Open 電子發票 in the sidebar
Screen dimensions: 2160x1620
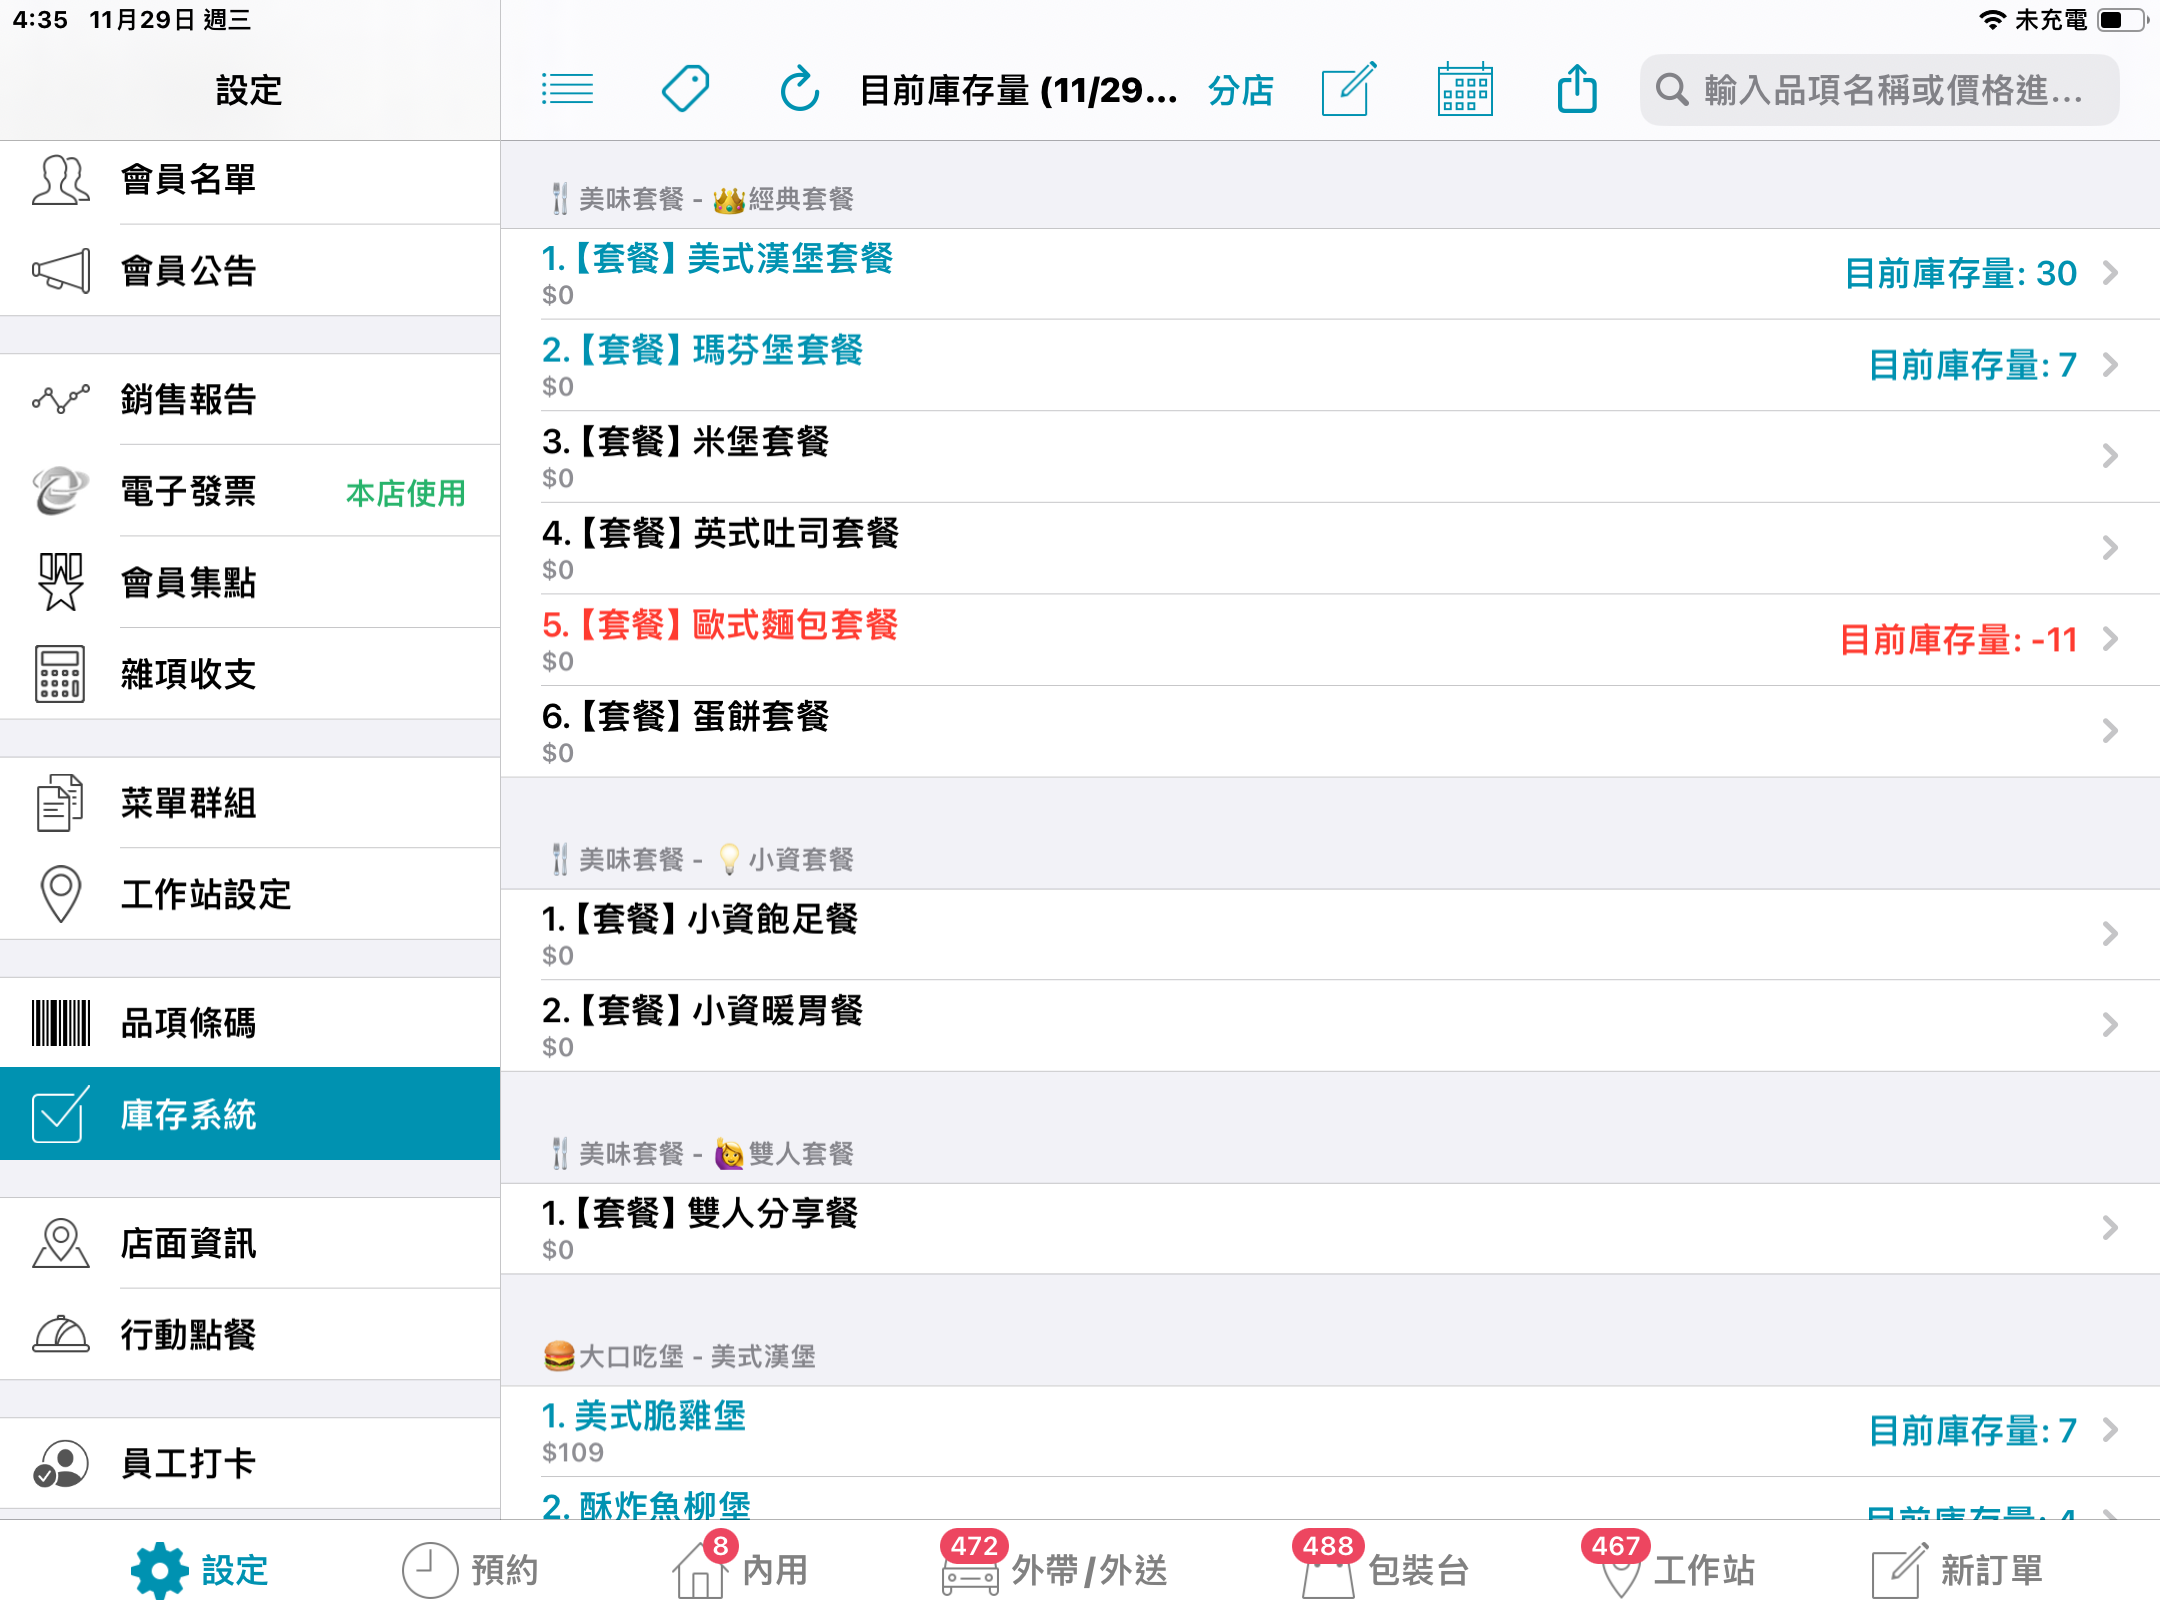[x=250, y=491]
